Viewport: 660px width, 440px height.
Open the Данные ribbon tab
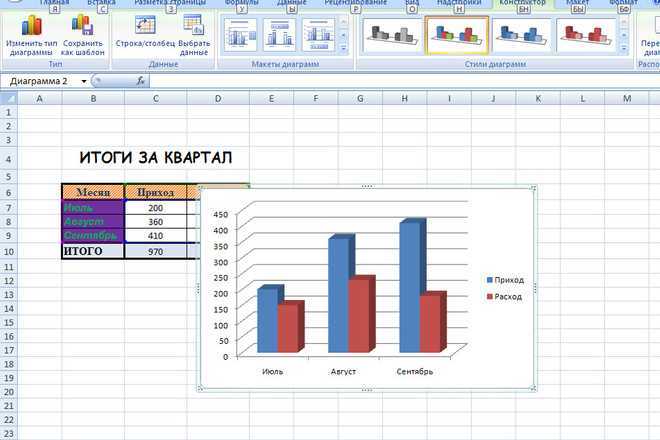292,3
